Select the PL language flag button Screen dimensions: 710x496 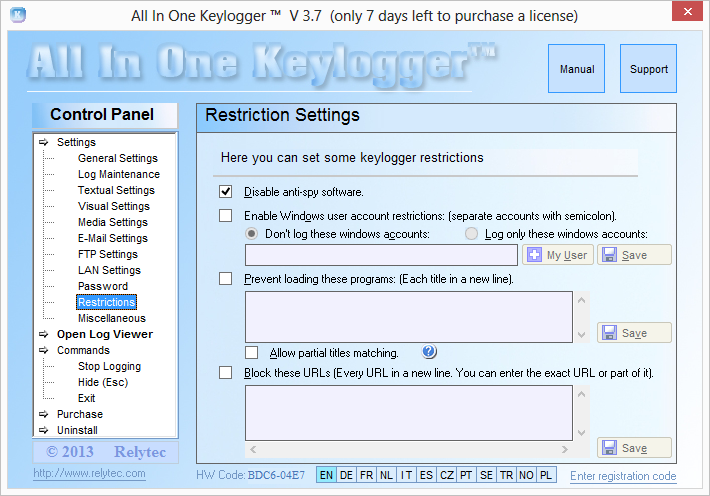(x=546, y=476)
